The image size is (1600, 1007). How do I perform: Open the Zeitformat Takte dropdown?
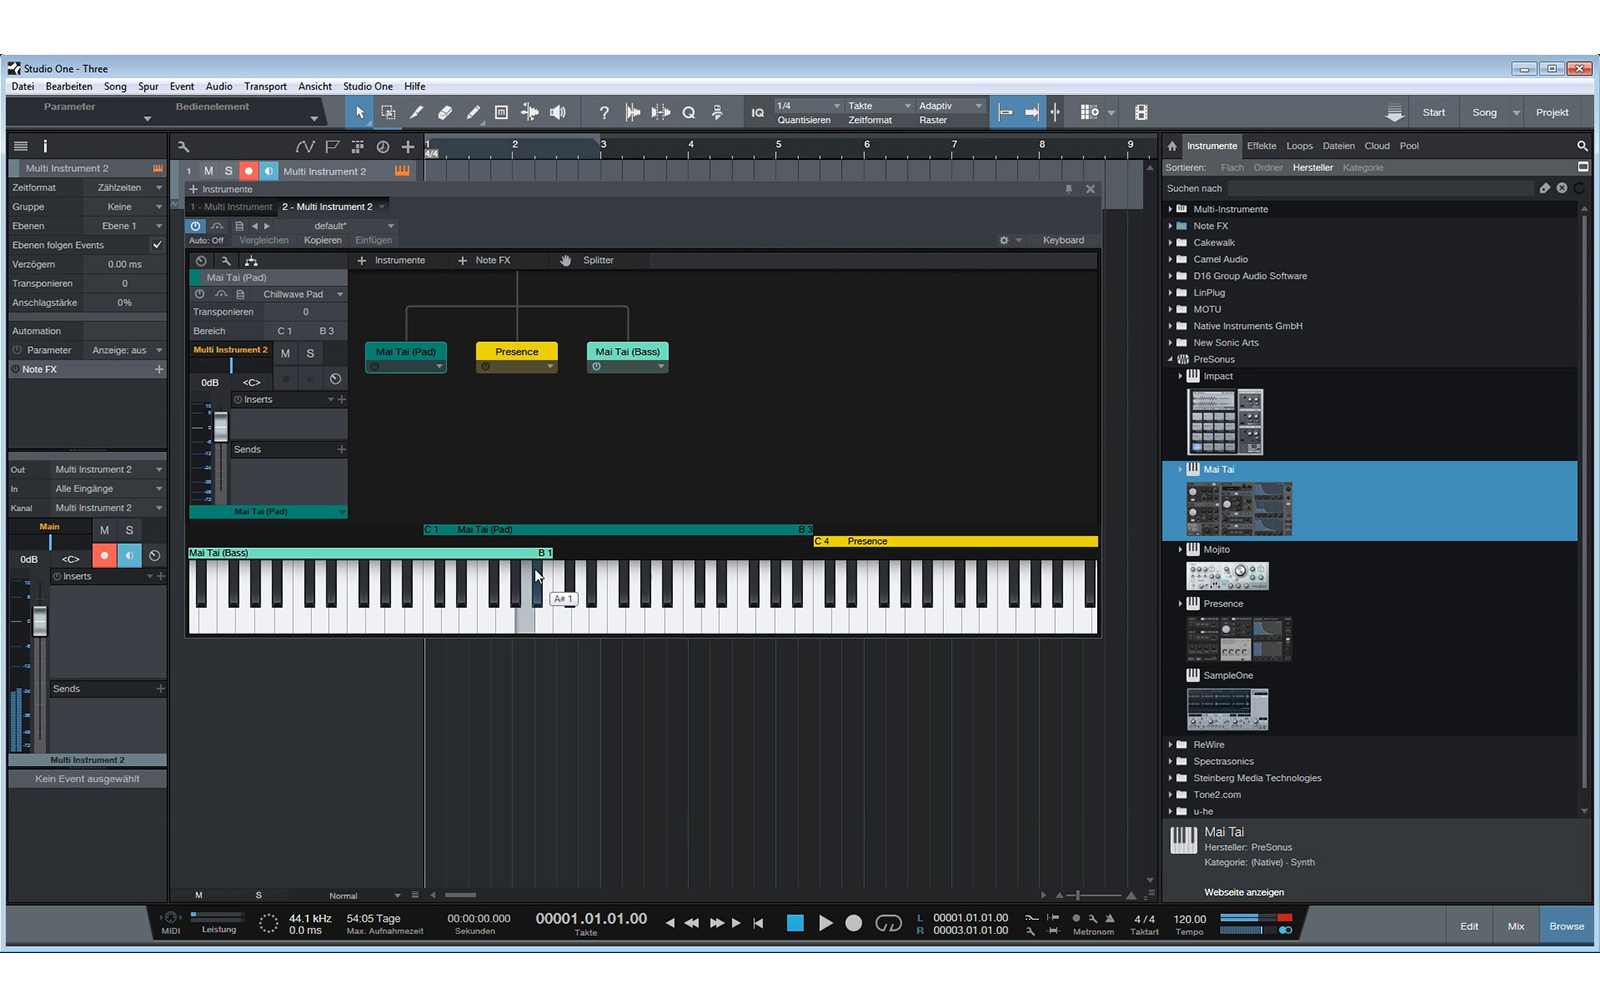[879, 106]
